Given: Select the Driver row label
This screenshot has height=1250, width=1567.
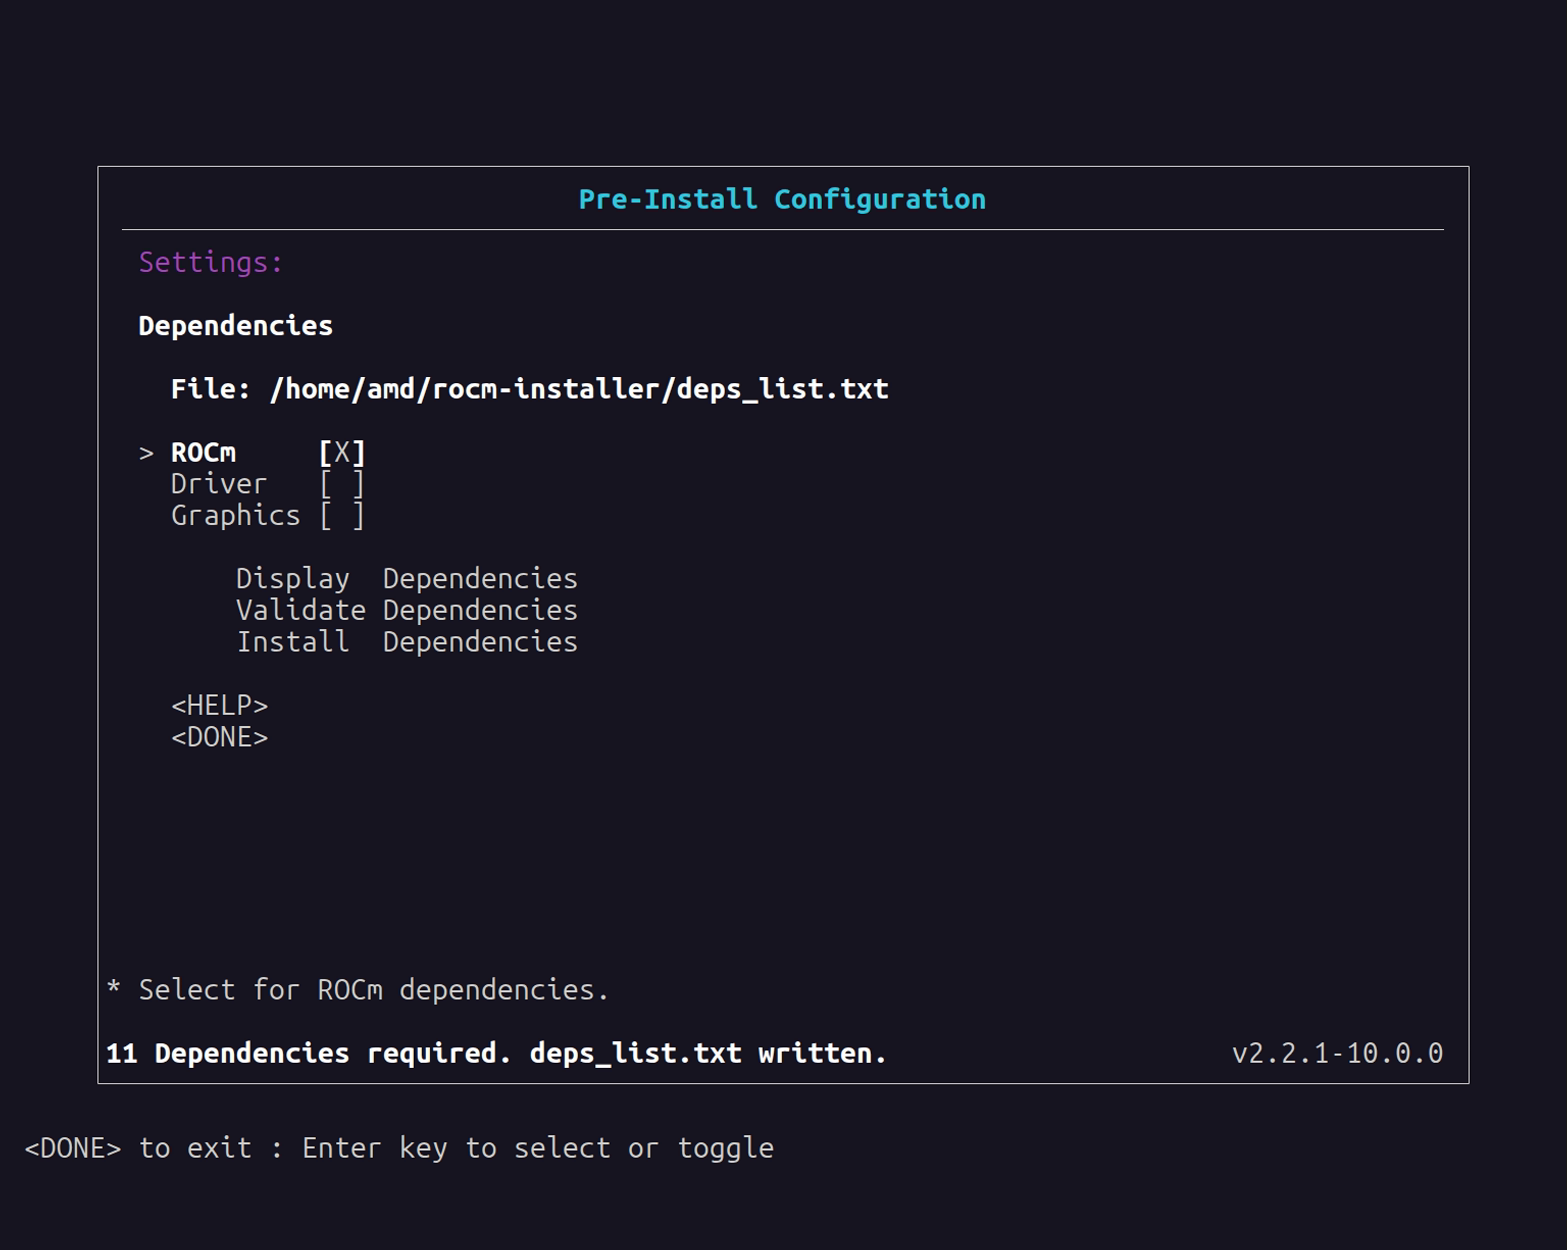Looking at the screenshot, I should coord(219,484).
